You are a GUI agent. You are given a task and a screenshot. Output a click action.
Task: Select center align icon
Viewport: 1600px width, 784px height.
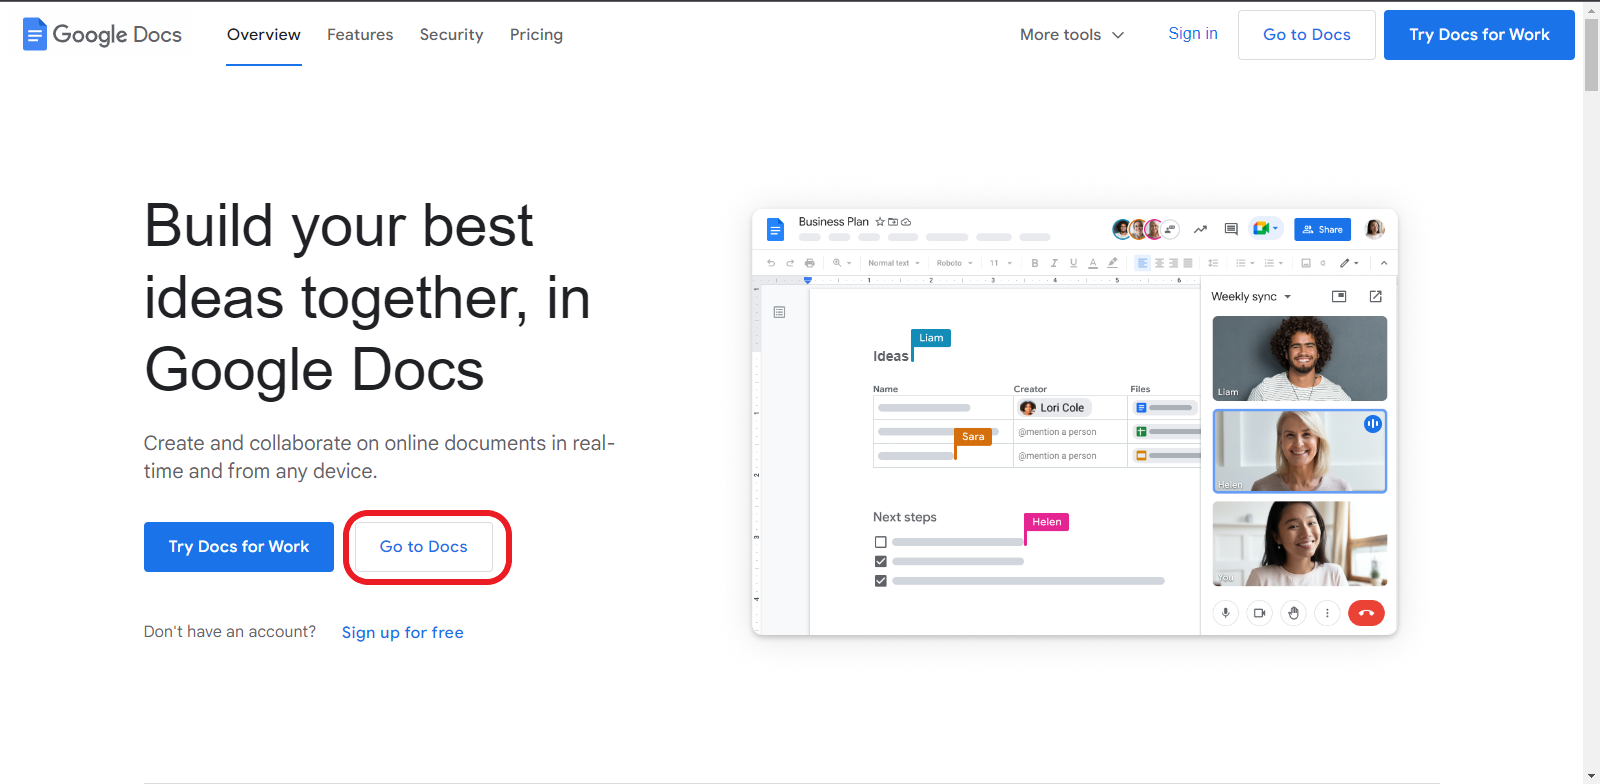pyautogui.click(x=1159, y=263)
